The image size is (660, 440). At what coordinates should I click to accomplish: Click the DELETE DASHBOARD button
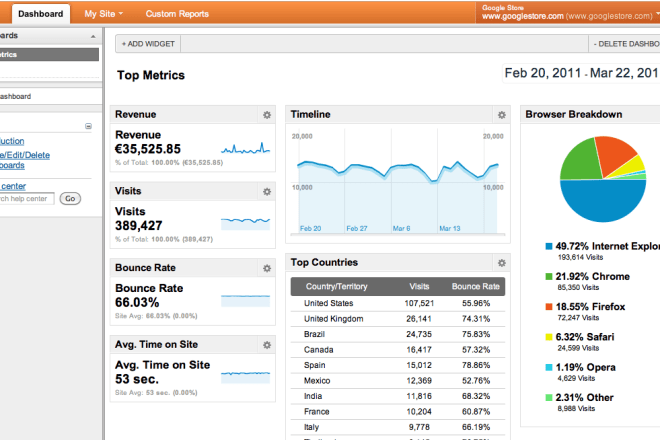pos(626,44)
